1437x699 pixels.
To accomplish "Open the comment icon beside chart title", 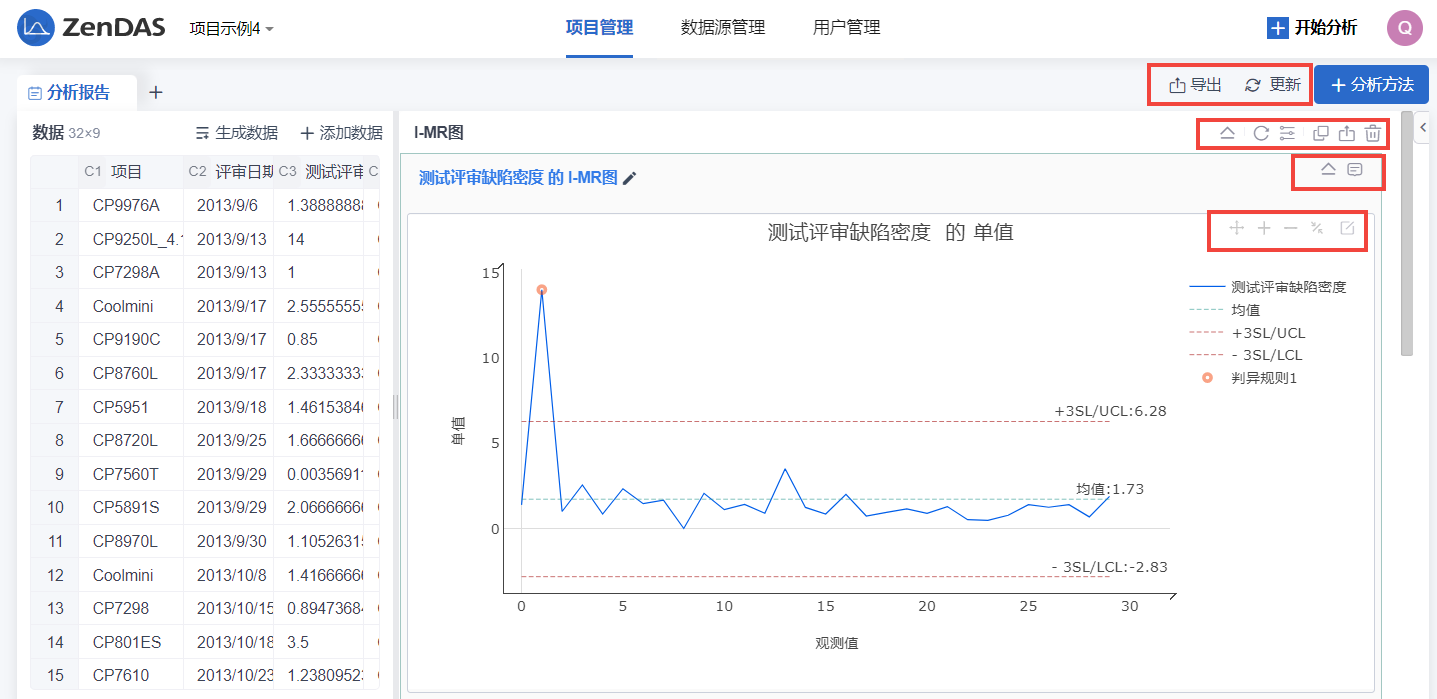I will pos(1355,170).
